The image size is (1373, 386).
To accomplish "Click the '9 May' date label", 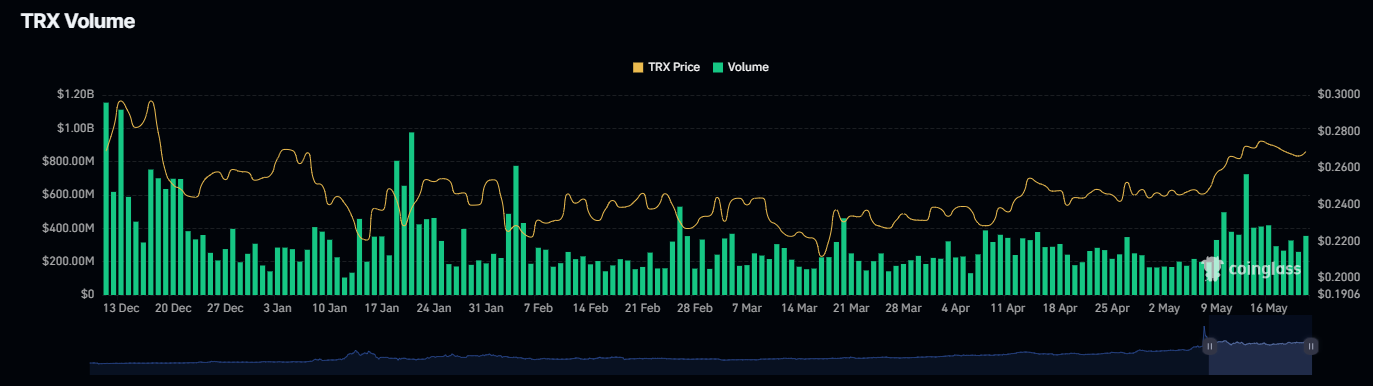I will tap(1215, 309).
